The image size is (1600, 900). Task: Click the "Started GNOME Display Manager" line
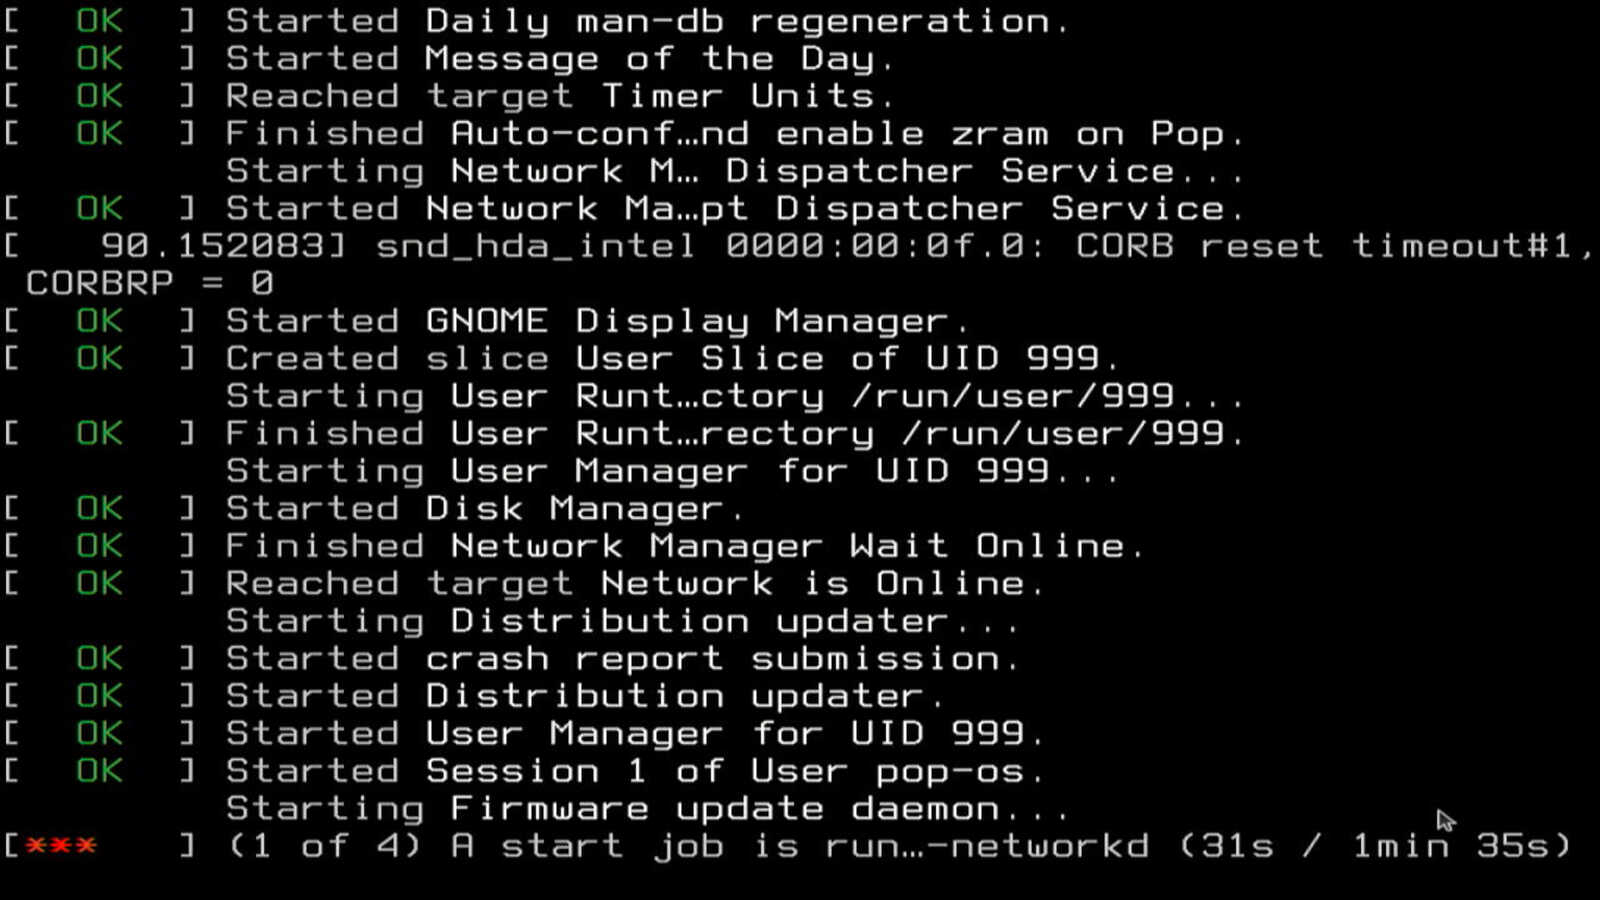coord(596,321)
